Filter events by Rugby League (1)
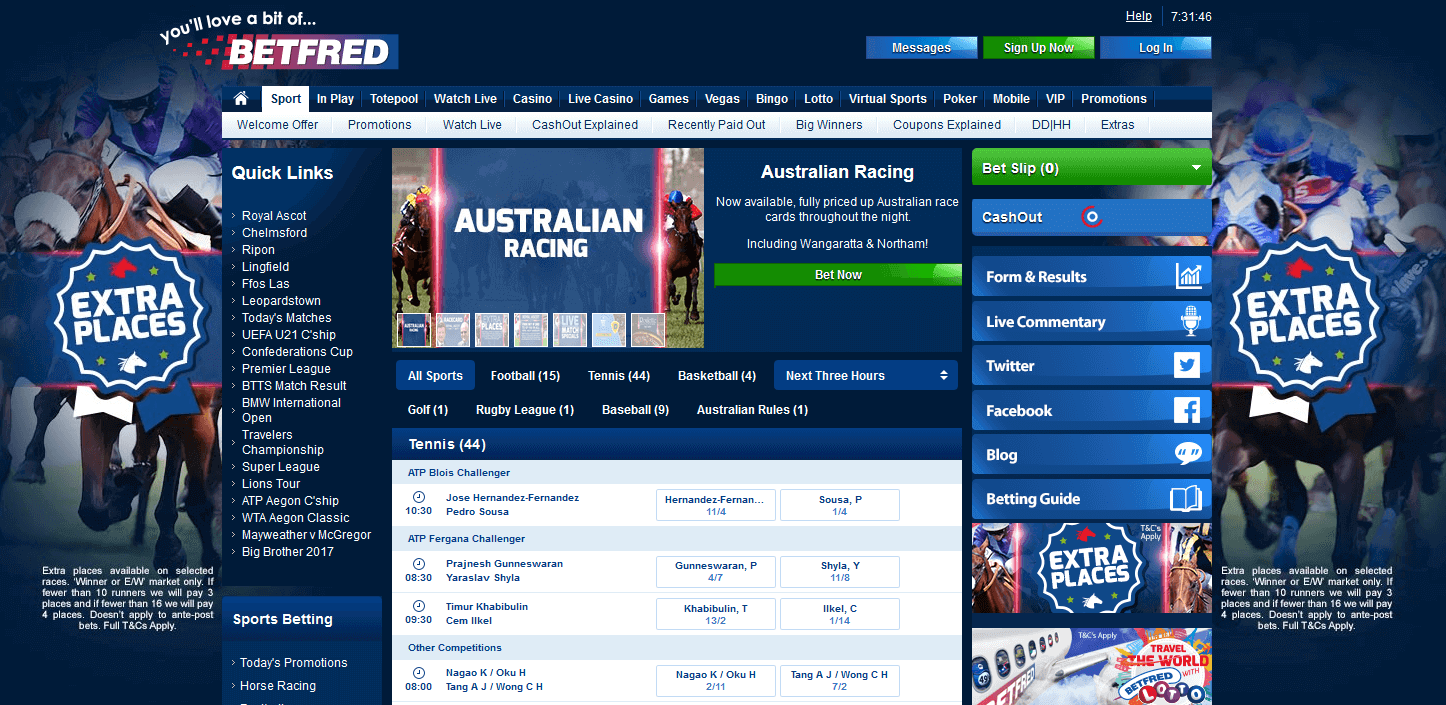Viewport: 1446px width, 705px height. 525,410
